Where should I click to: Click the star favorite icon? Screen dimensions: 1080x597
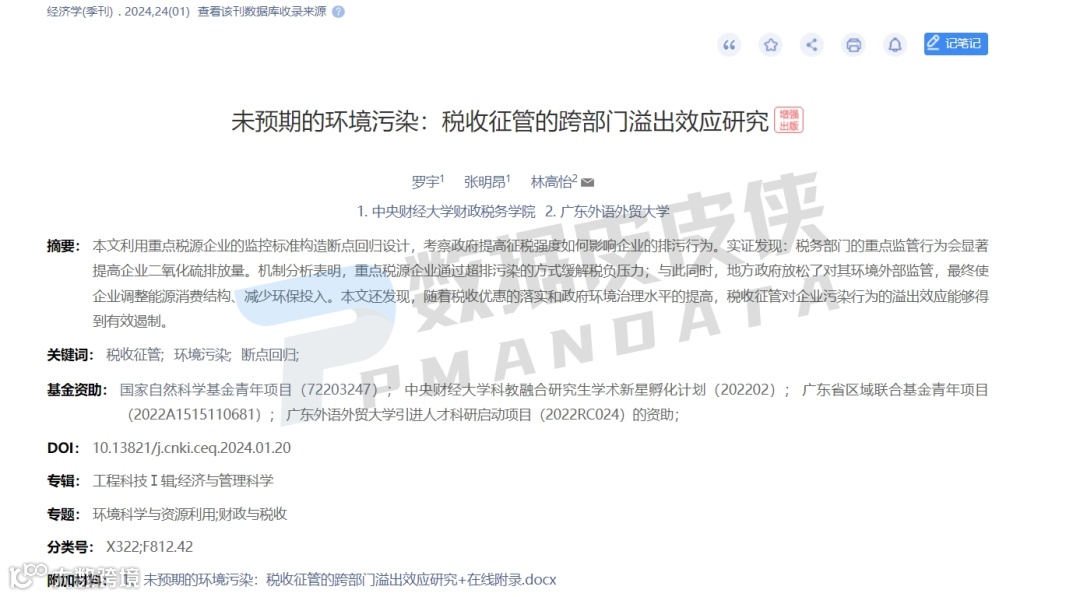click(770, 45)
